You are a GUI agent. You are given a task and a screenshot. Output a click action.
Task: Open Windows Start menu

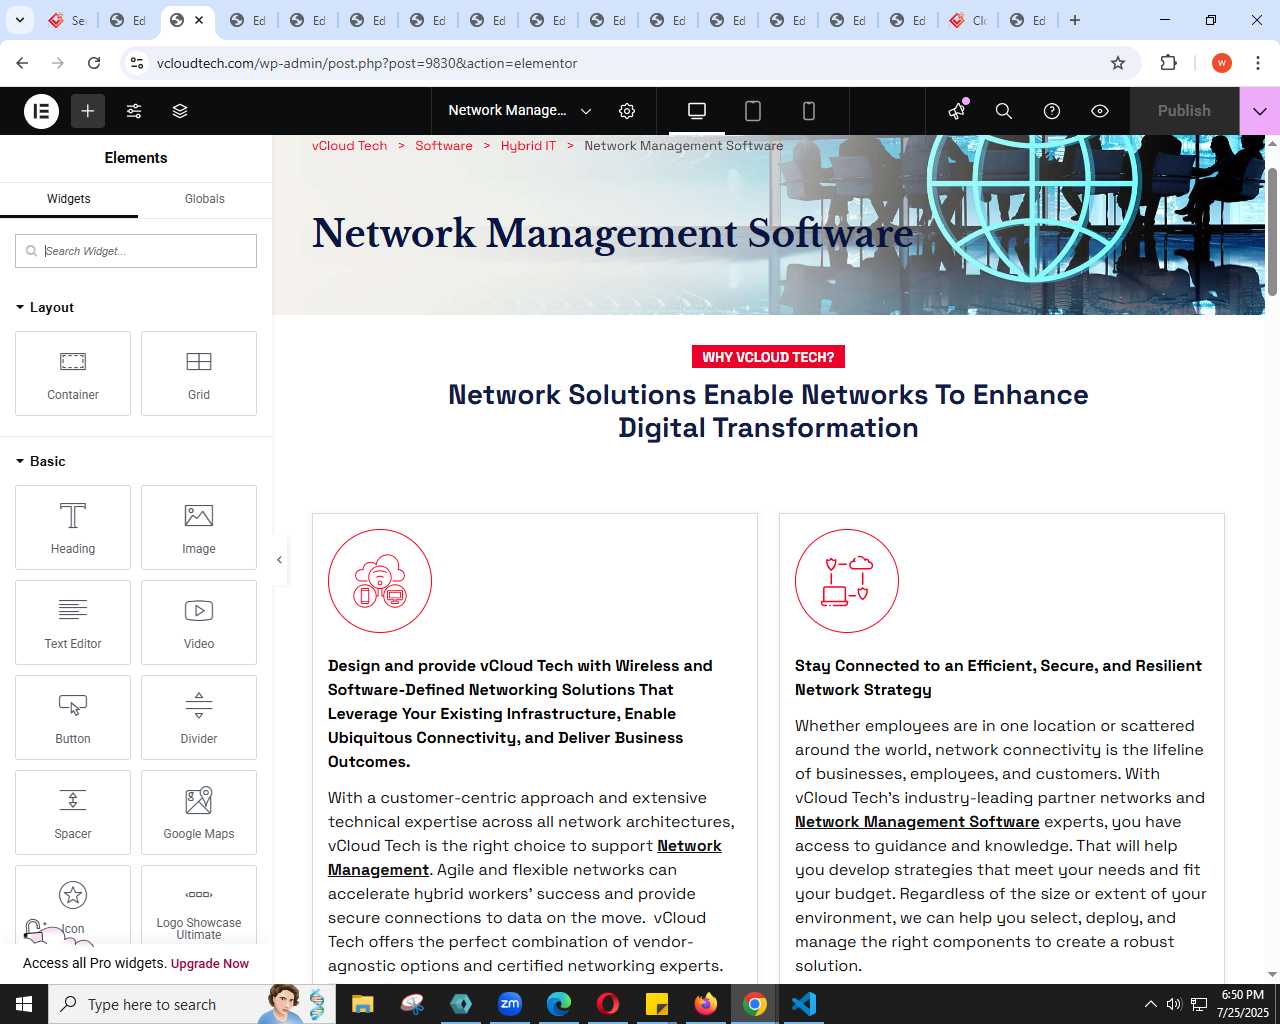[24, 1004]
